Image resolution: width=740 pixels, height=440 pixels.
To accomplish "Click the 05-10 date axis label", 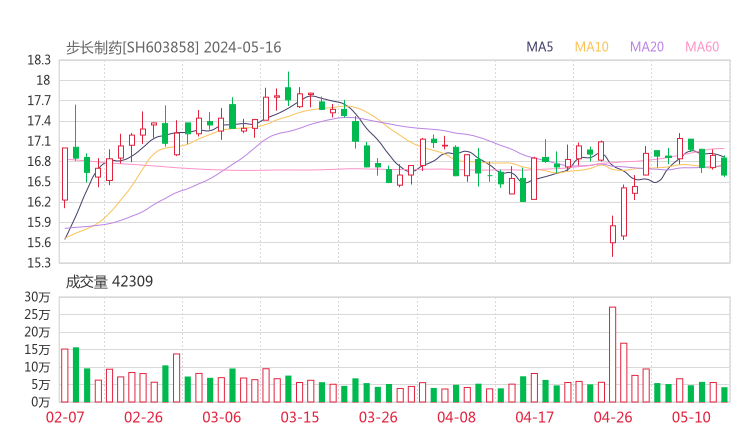I will coord(691,417).
